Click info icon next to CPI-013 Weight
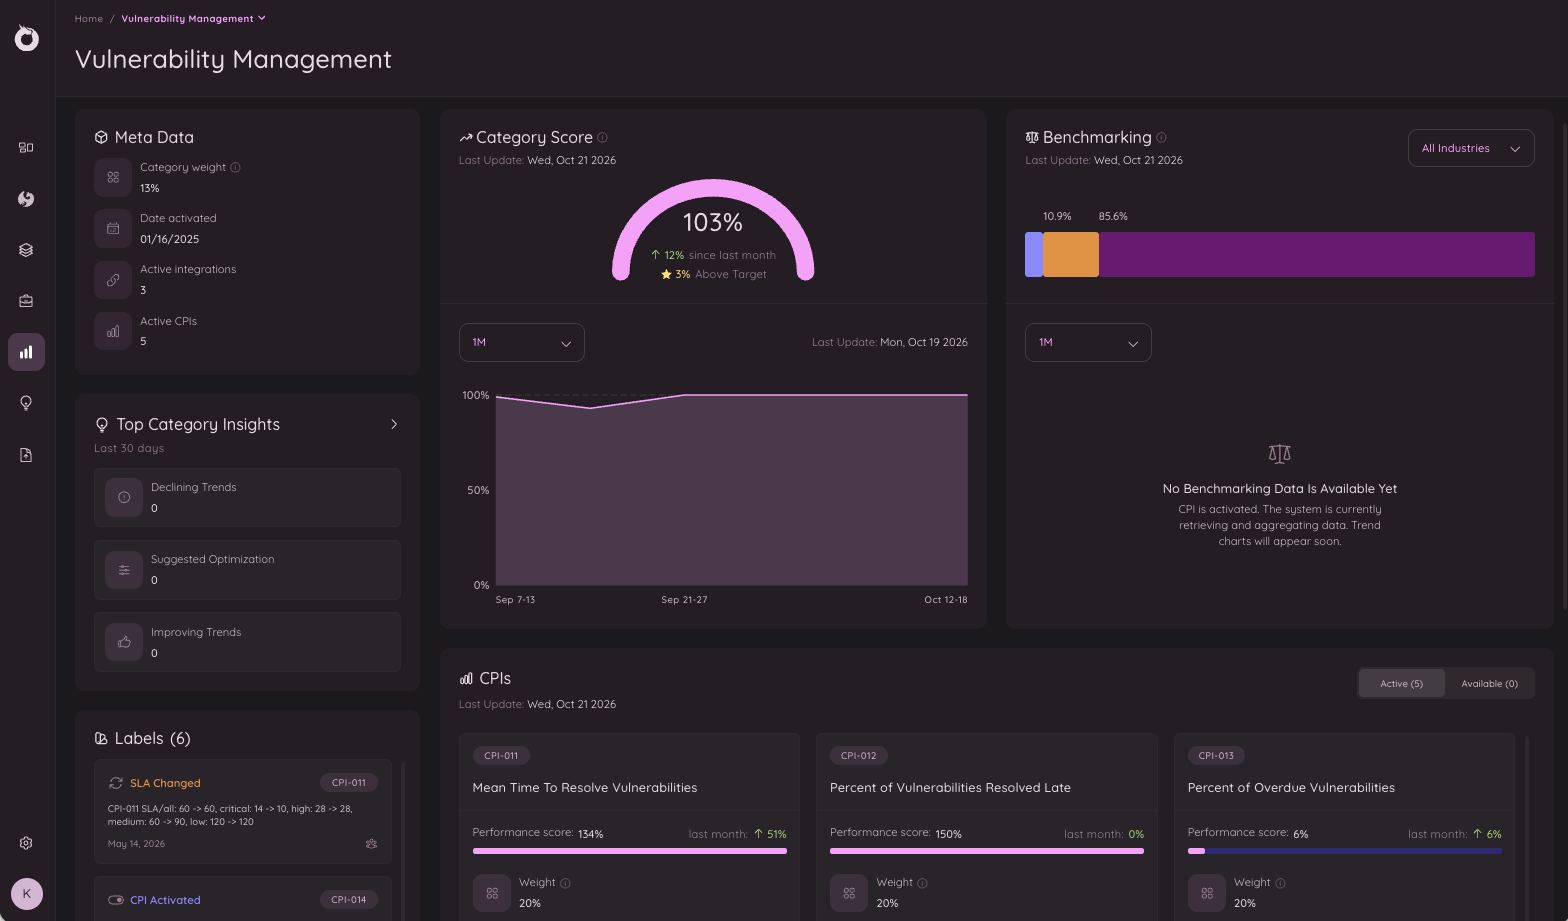 click(x=1281, y=883)
